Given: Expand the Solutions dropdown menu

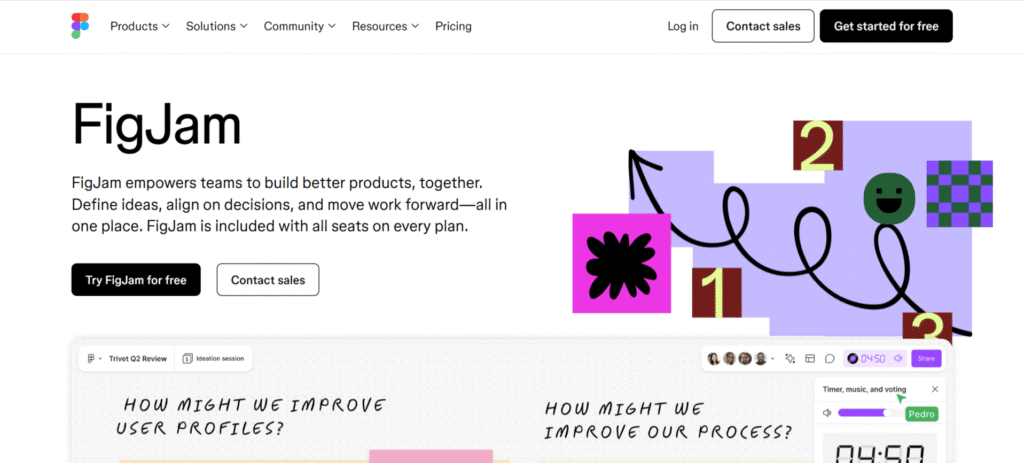Looking at the screenshot, I should point(216,26).
